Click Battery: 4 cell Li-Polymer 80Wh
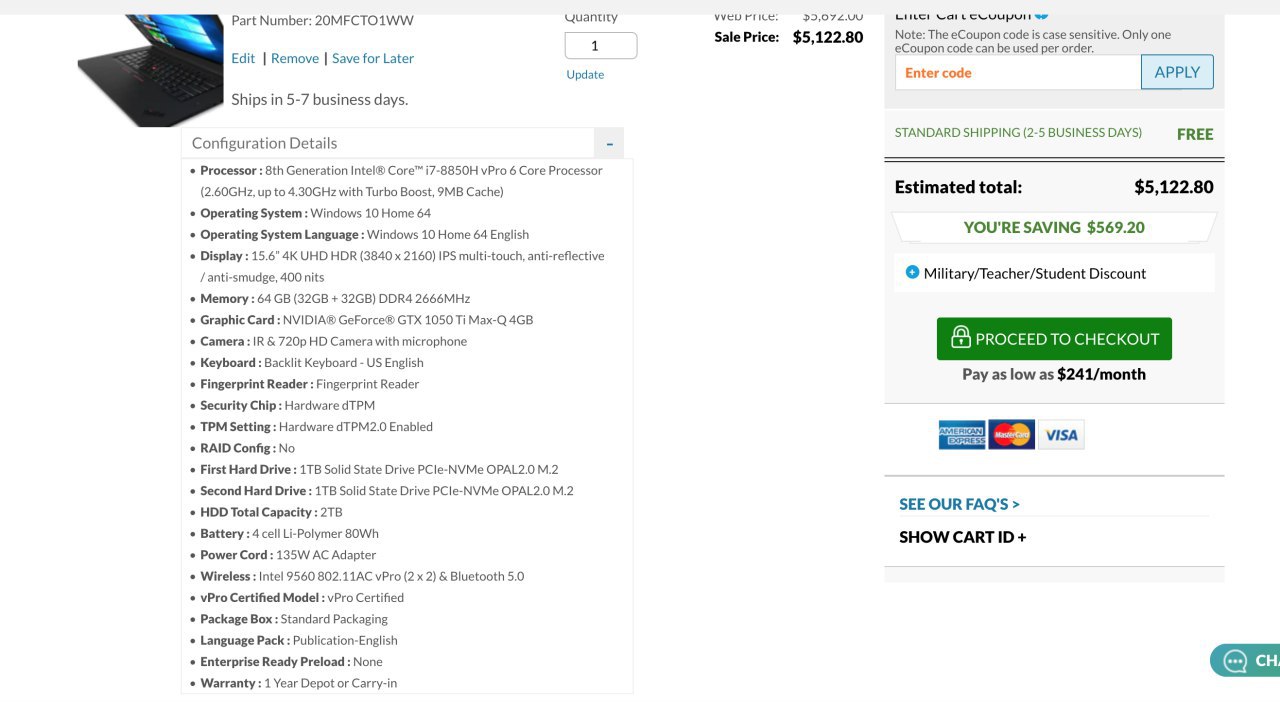The width and height of the screenshot is (1280, 702). point(289,533)
